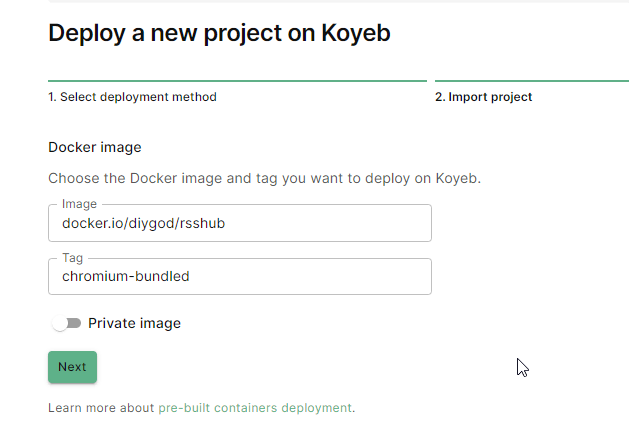Go to step 1 Select deployment method

(x=132, y=97)
